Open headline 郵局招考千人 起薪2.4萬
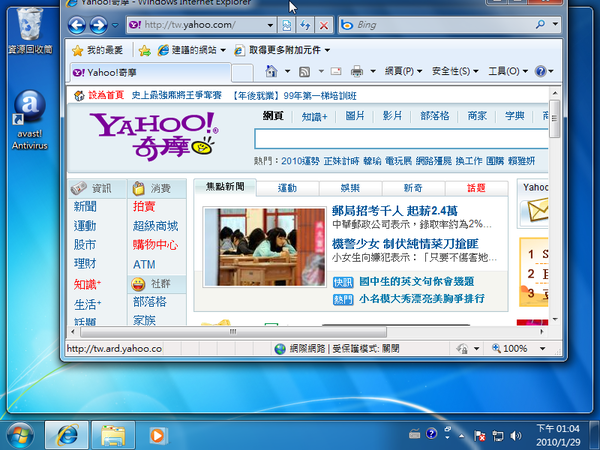The image size is (600, 450). (395, 210)
